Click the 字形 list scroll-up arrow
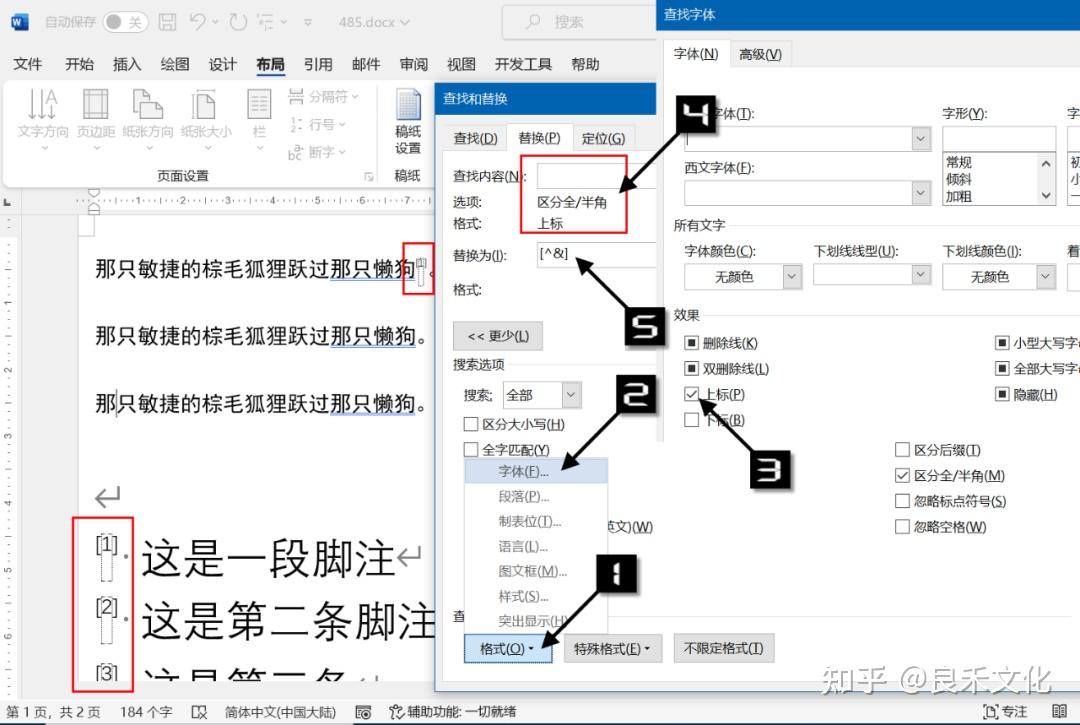 pos(1046,163)
